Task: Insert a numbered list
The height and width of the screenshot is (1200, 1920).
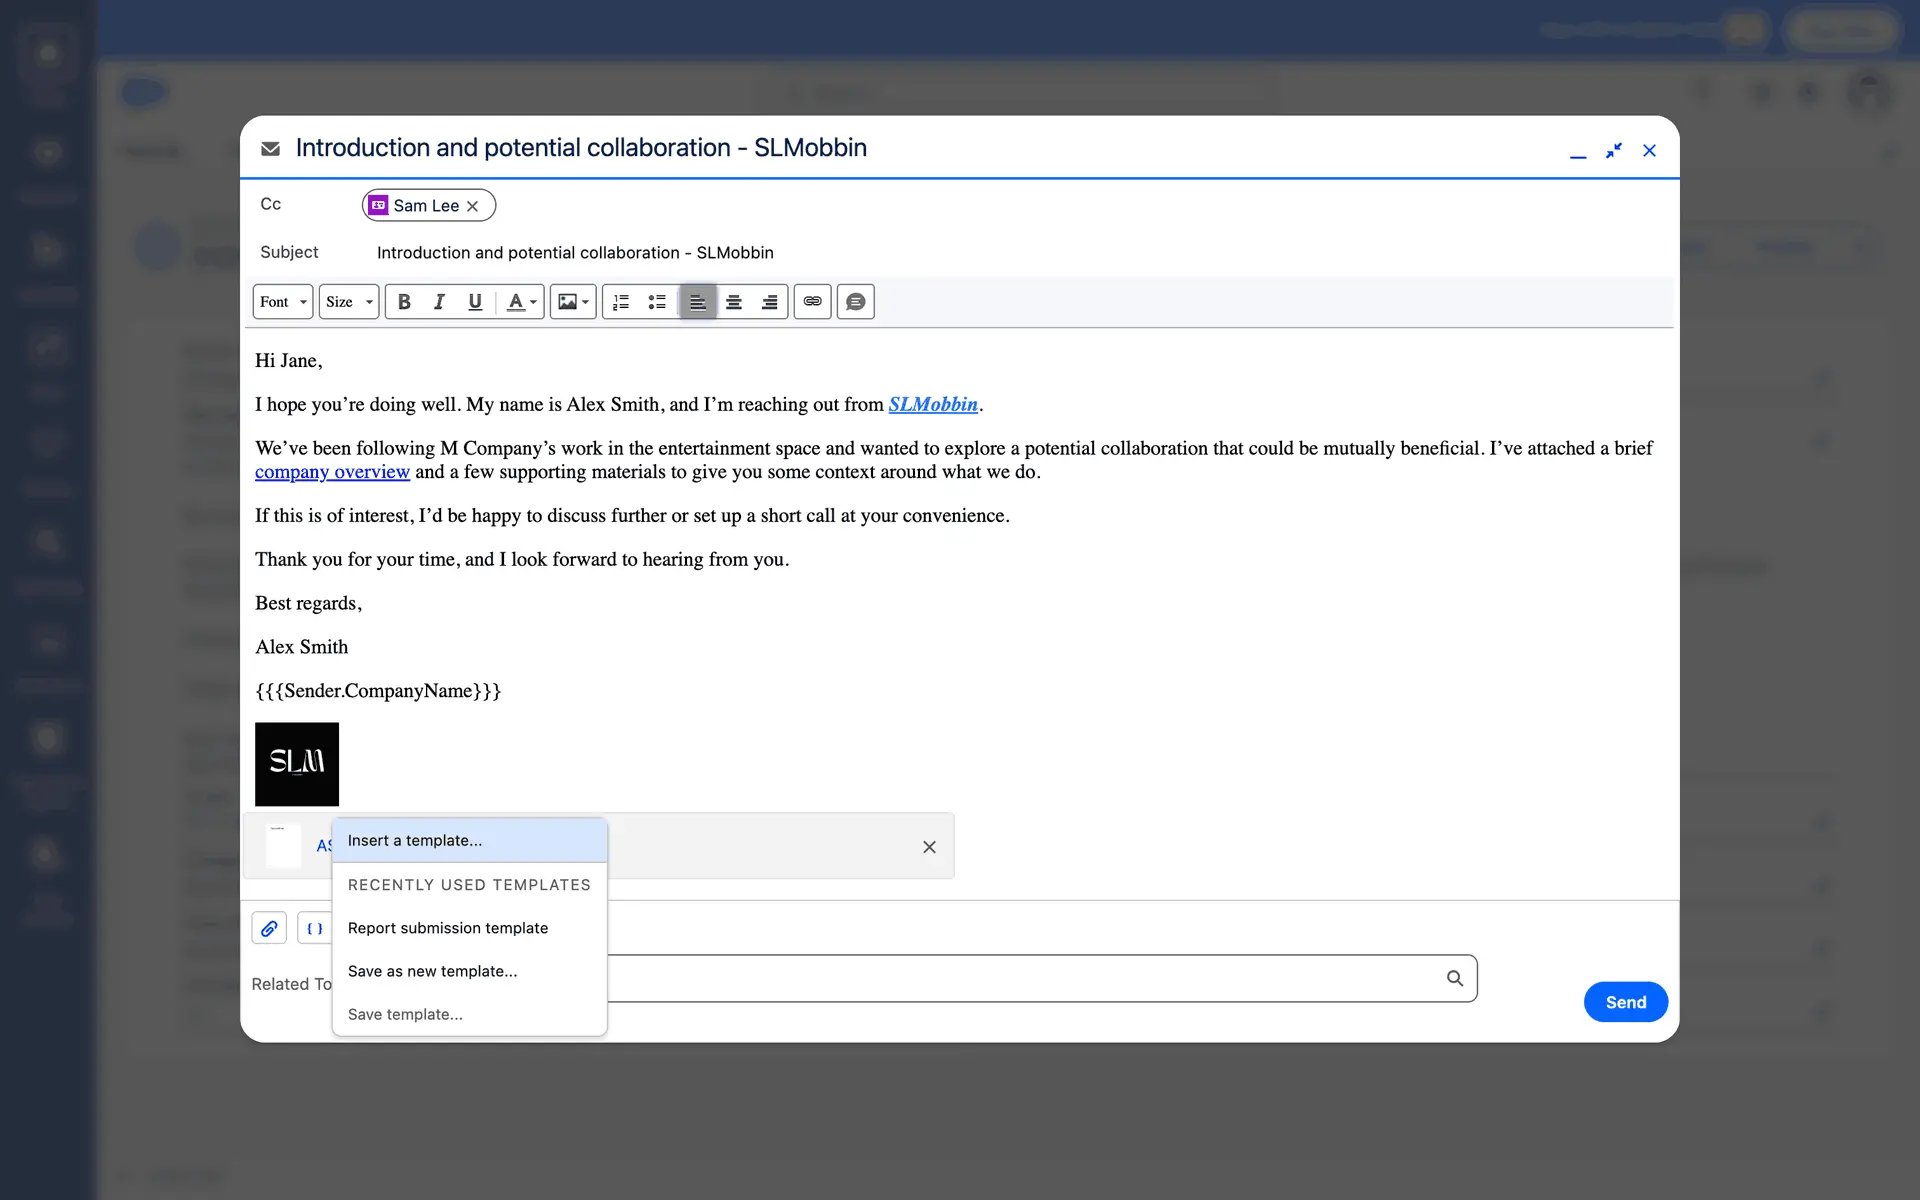Action: (621, 302)
